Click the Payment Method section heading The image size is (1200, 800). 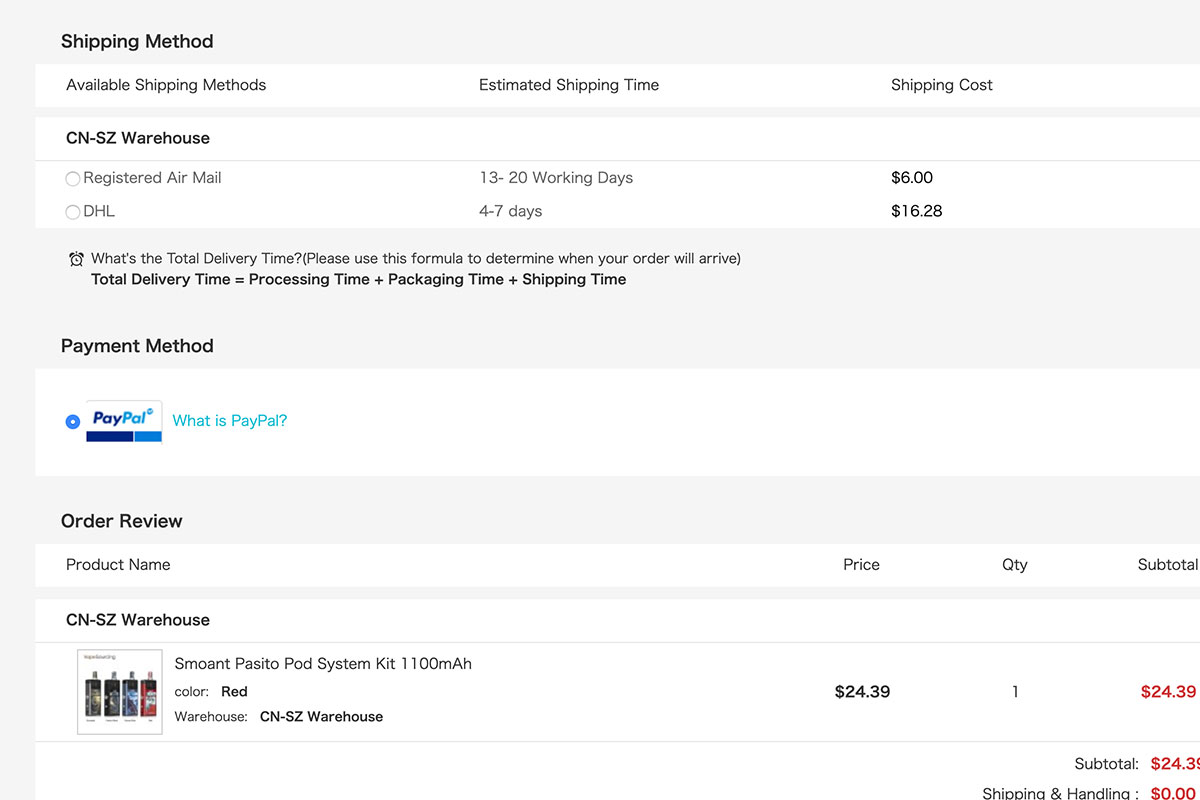(137, 346)
